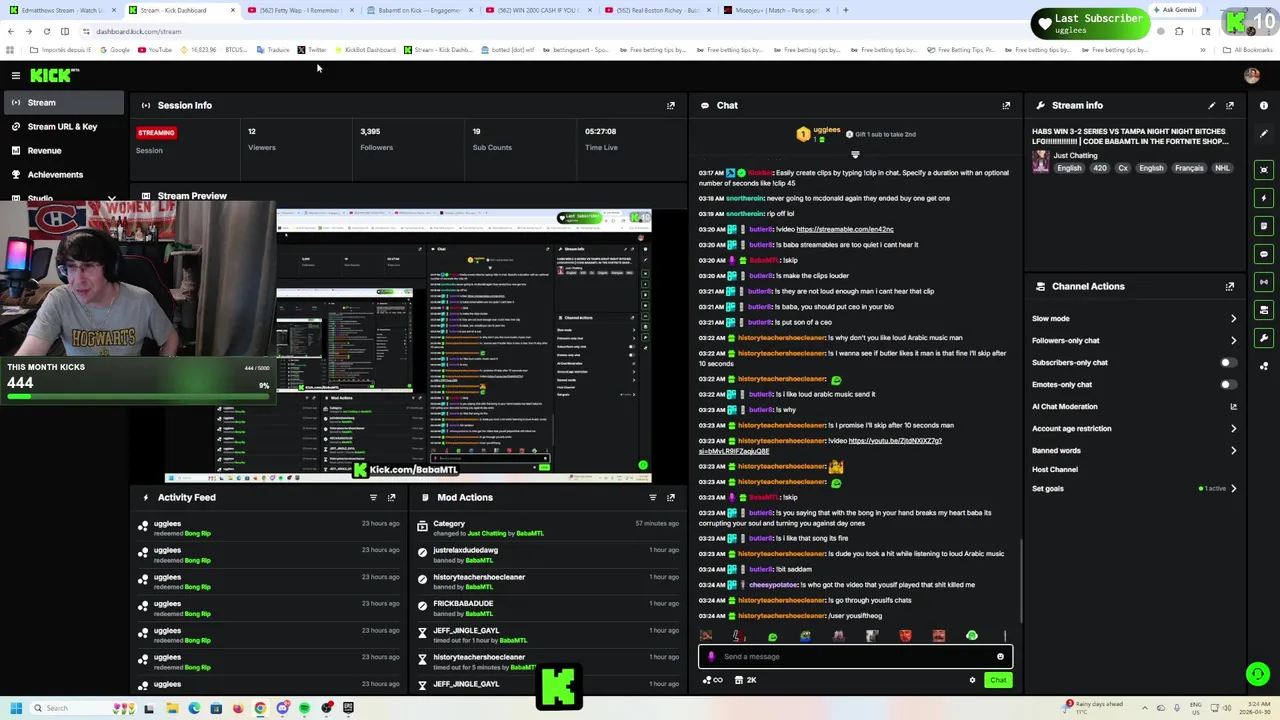
Task: Click the Stream Preview thumbnail
Action: point(407,345)
